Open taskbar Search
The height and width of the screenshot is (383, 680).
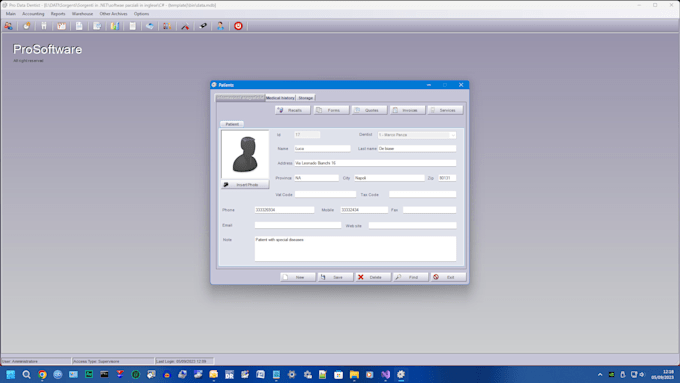[26, 375]
